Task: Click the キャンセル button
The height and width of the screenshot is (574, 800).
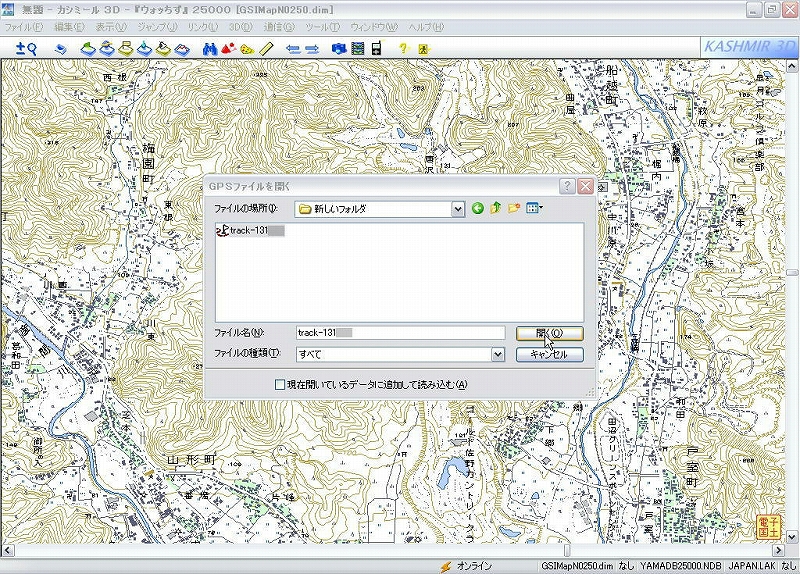Action: click(x=549, y=354)
